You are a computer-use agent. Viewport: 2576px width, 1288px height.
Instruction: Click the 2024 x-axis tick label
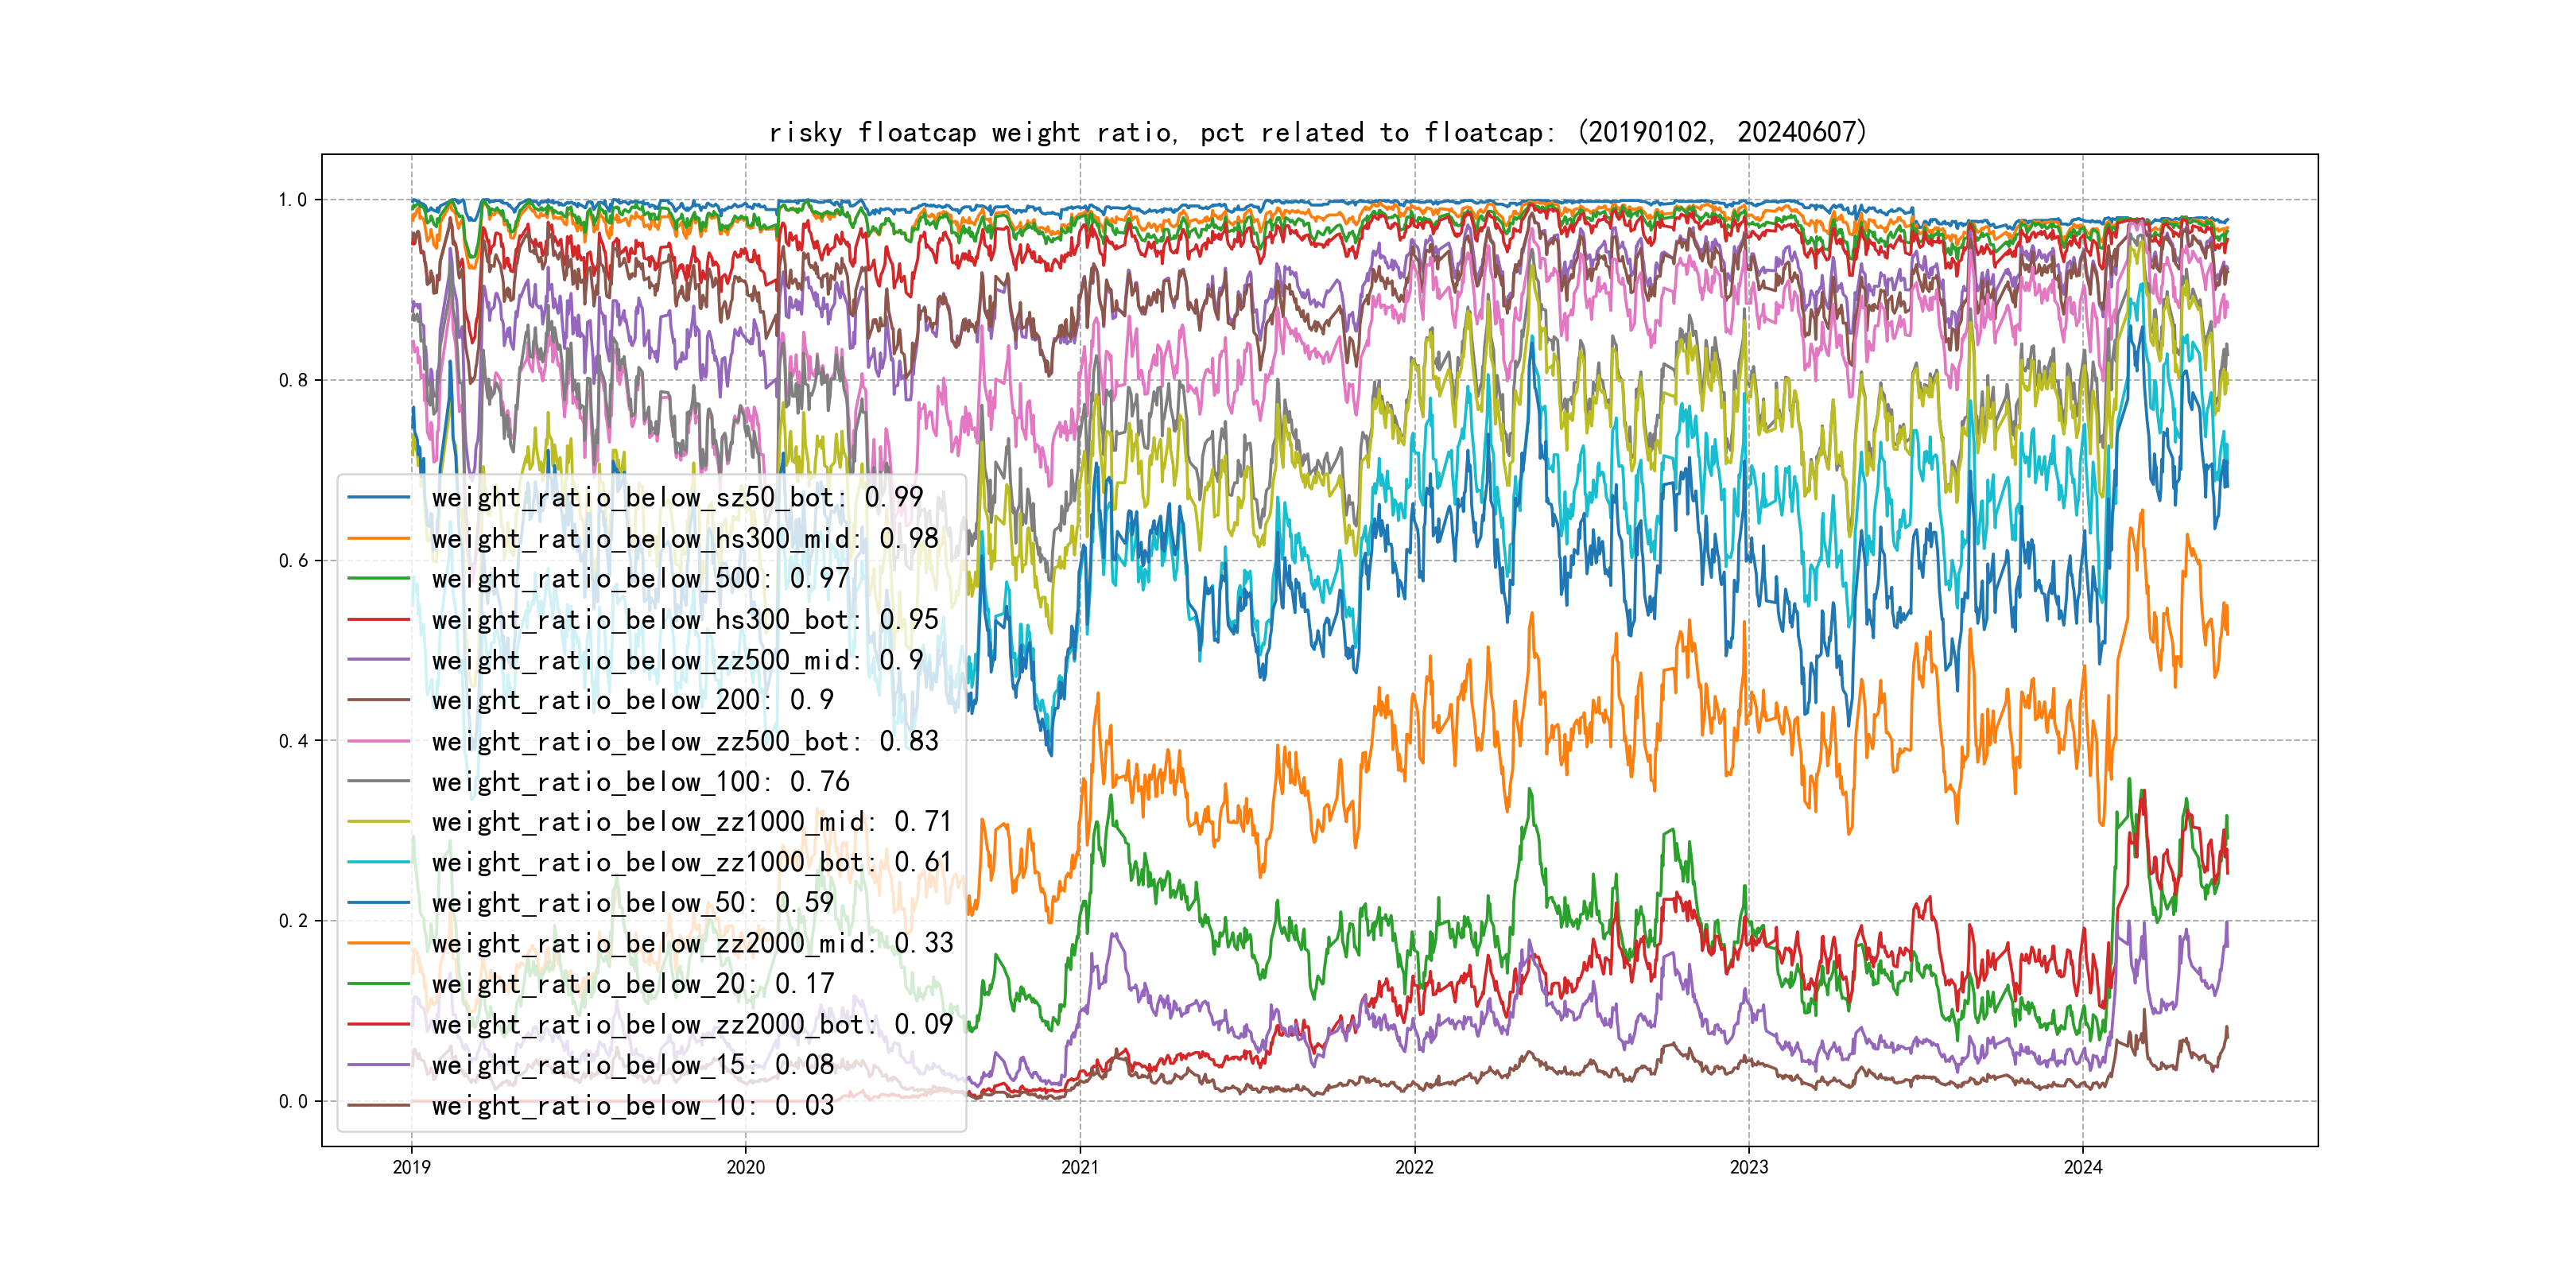coord(2083,1167)
